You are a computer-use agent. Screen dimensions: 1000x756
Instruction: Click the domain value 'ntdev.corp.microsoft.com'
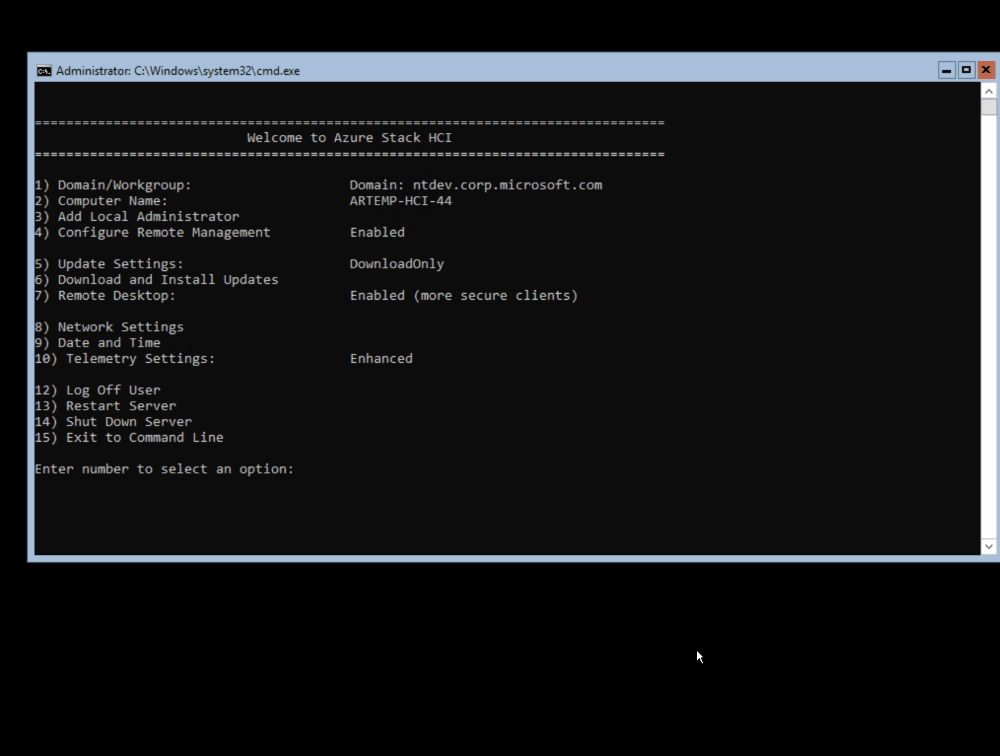click(x=507, y=185)
